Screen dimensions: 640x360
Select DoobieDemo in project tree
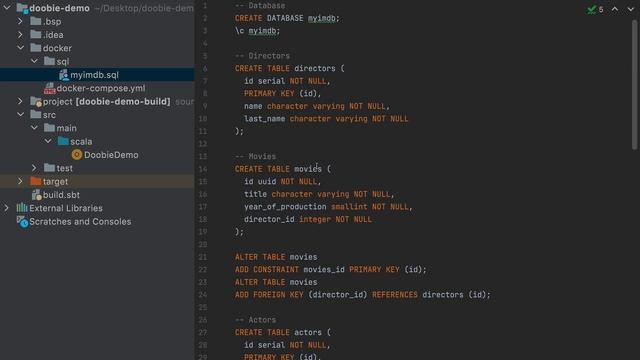pyautogui.click(x=111, y=155)
